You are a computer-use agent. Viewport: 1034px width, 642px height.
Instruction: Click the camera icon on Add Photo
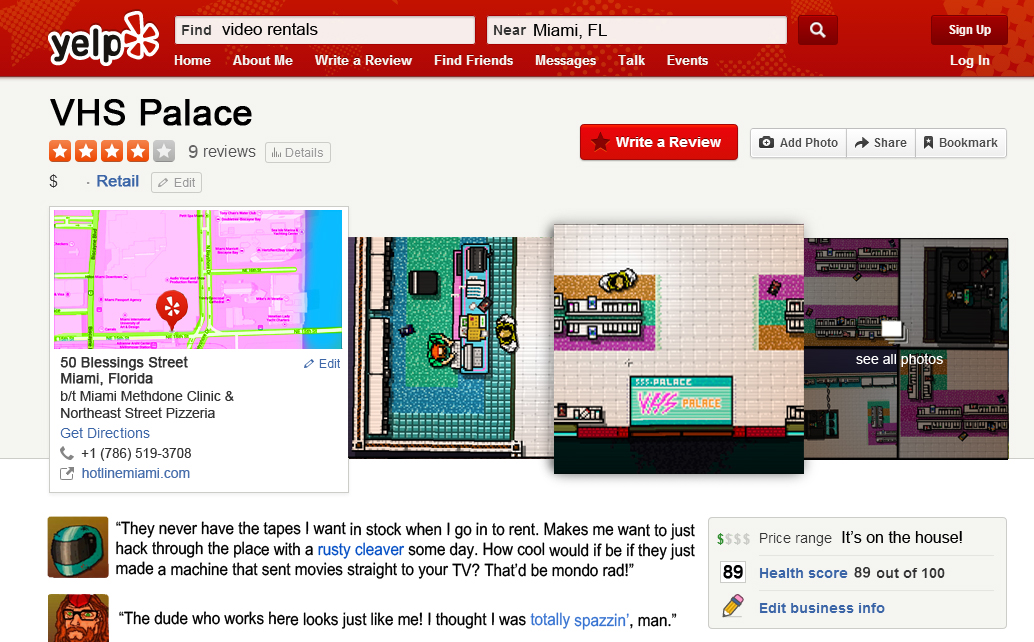[x=766, y=142]
